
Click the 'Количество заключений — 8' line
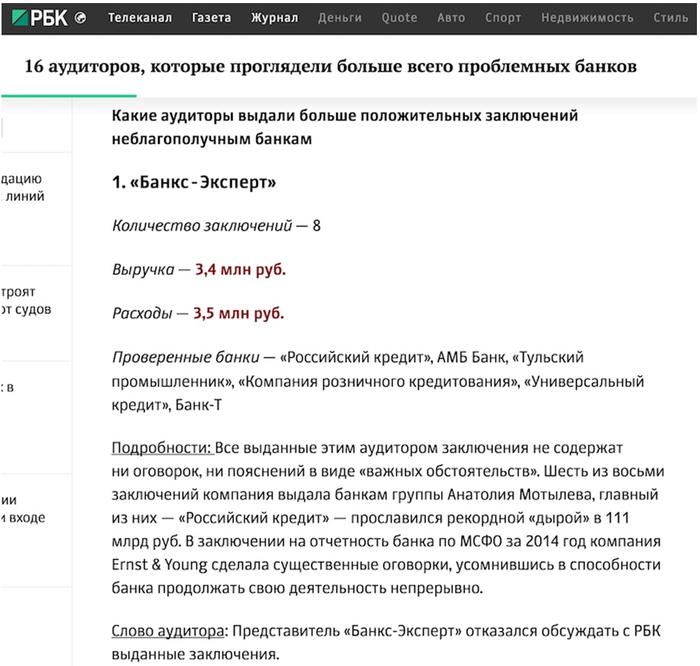[x=216, y=225]
